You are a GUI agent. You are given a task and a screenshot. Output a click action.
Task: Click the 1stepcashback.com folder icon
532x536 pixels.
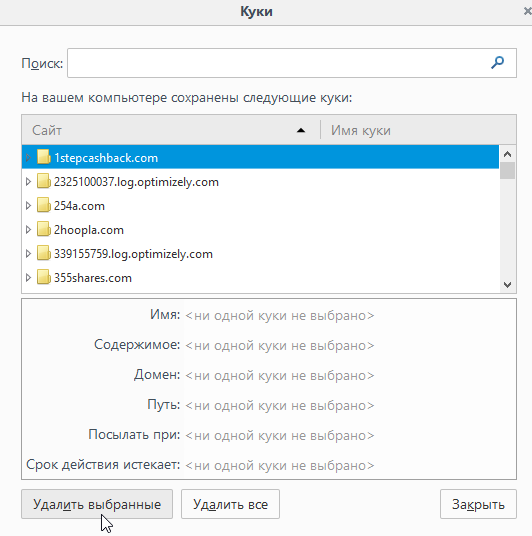click(x=44, y=157)
